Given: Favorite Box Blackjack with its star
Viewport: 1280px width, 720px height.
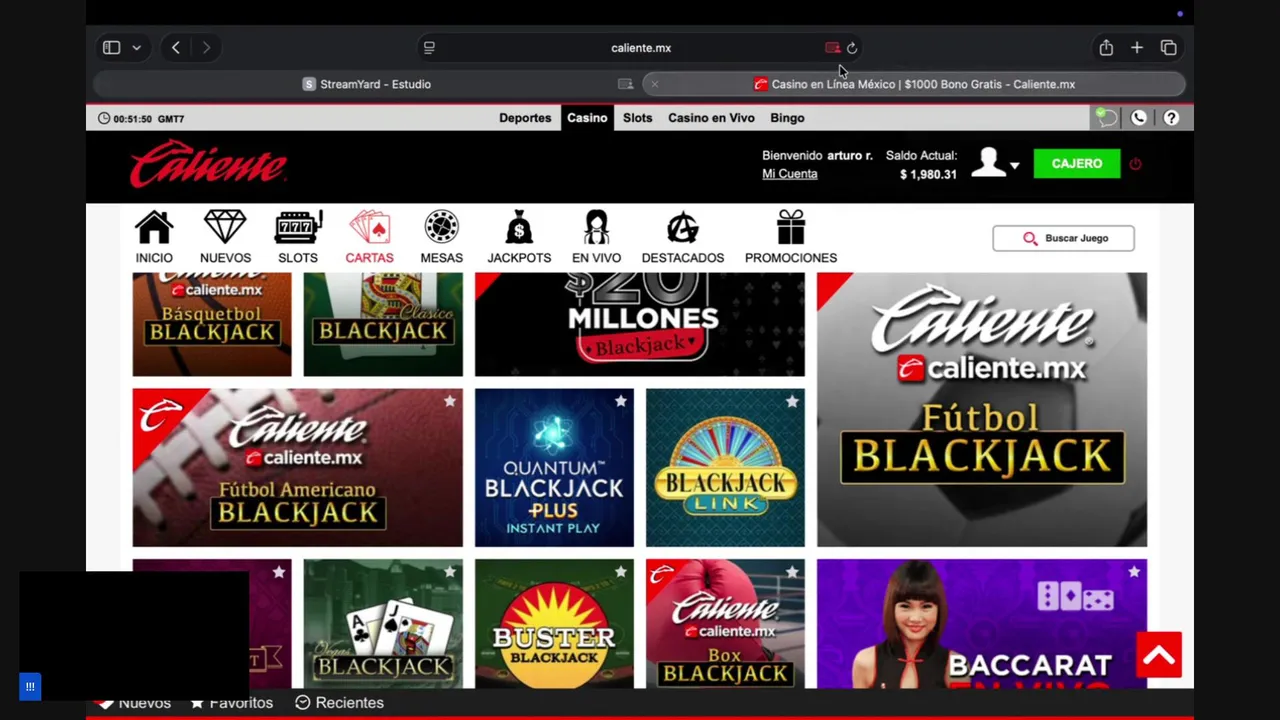Looking at the screenshot, I should (x=792, y=572).
